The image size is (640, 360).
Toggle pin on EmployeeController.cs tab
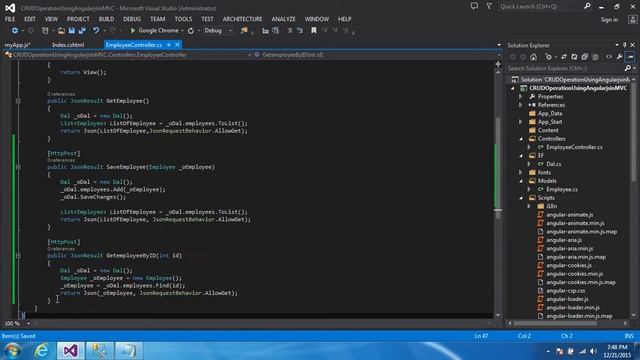click(x=169, y=44)
